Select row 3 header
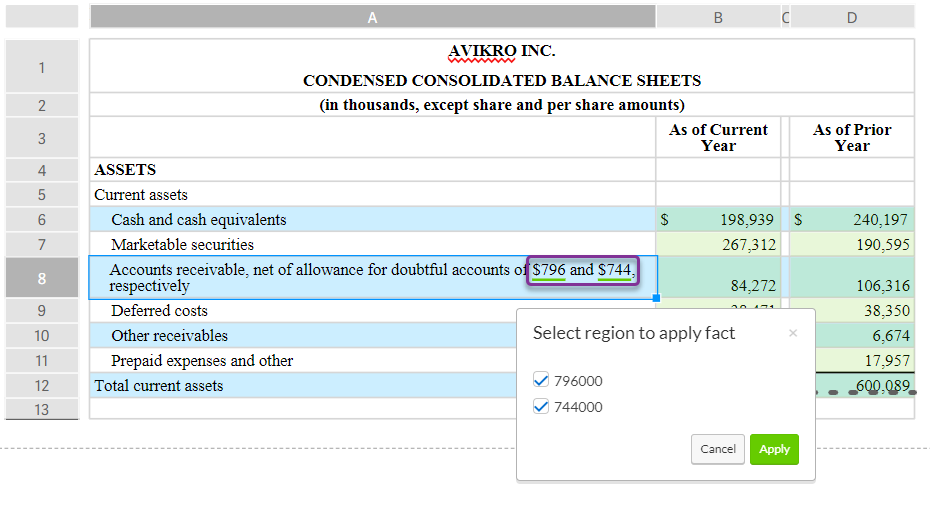The width and height of the screenshot is (930, 508). click(42, 138)
